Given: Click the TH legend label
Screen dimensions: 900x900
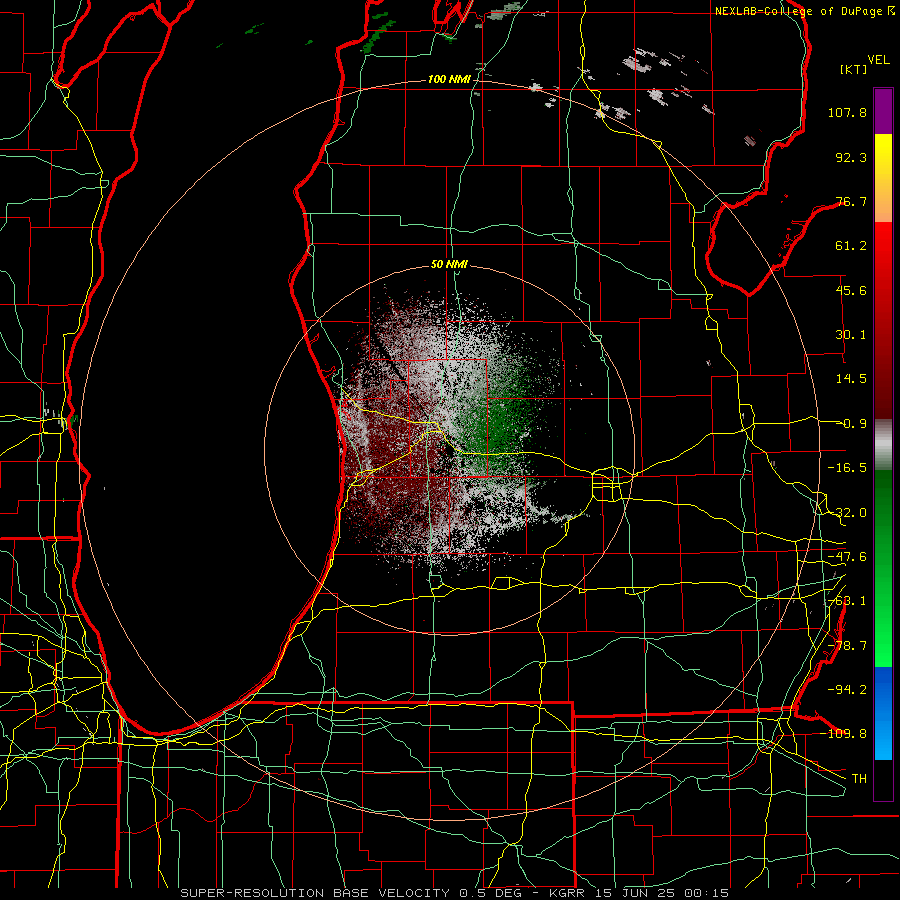Looking at the screenshot, I should [859, 778].
